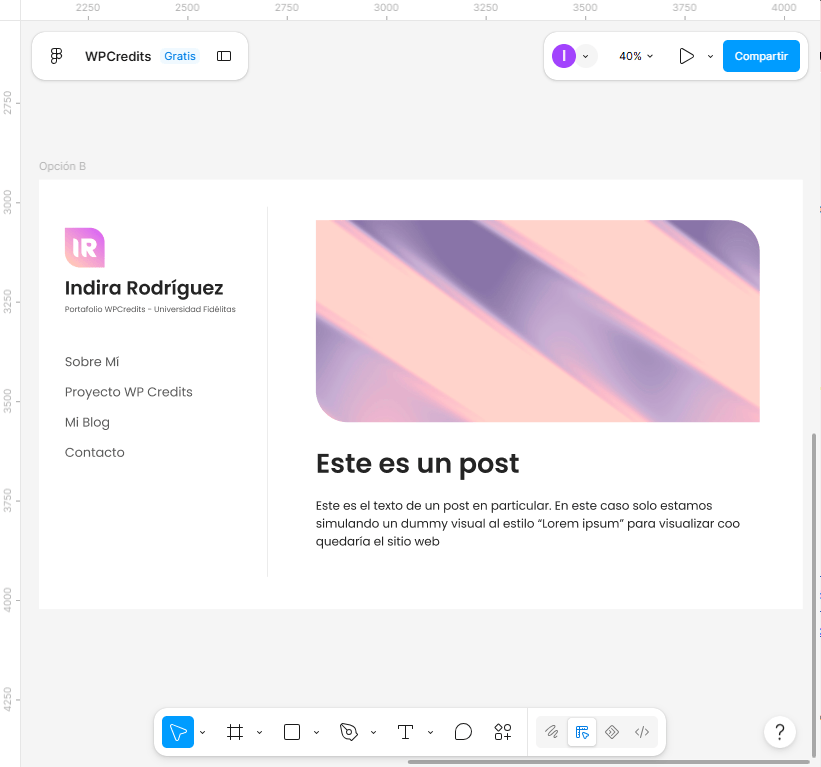Click the Mi Blog menu item
The width and height of the screenshot is (821, 767).
87,423
